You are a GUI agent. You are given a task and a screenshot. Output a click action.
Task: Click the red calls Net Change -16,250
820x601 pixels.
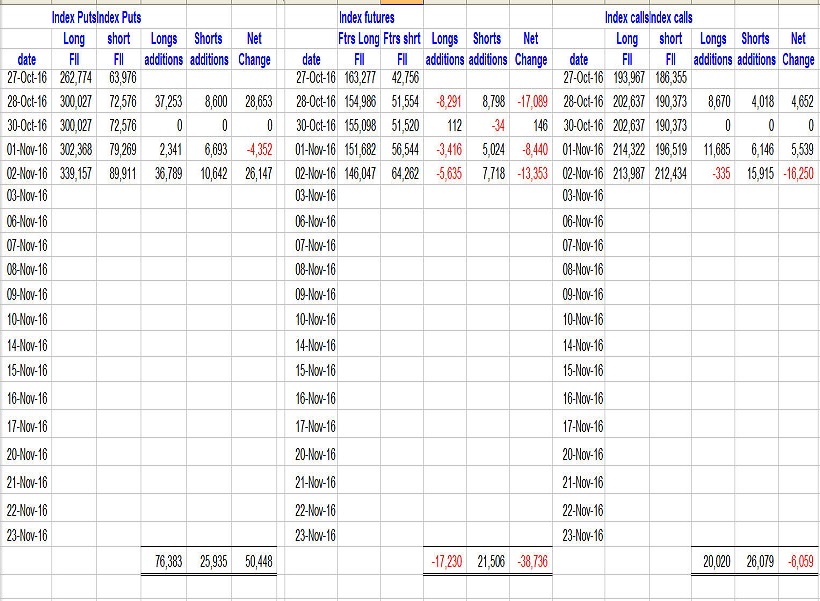(x=799, y=173)
